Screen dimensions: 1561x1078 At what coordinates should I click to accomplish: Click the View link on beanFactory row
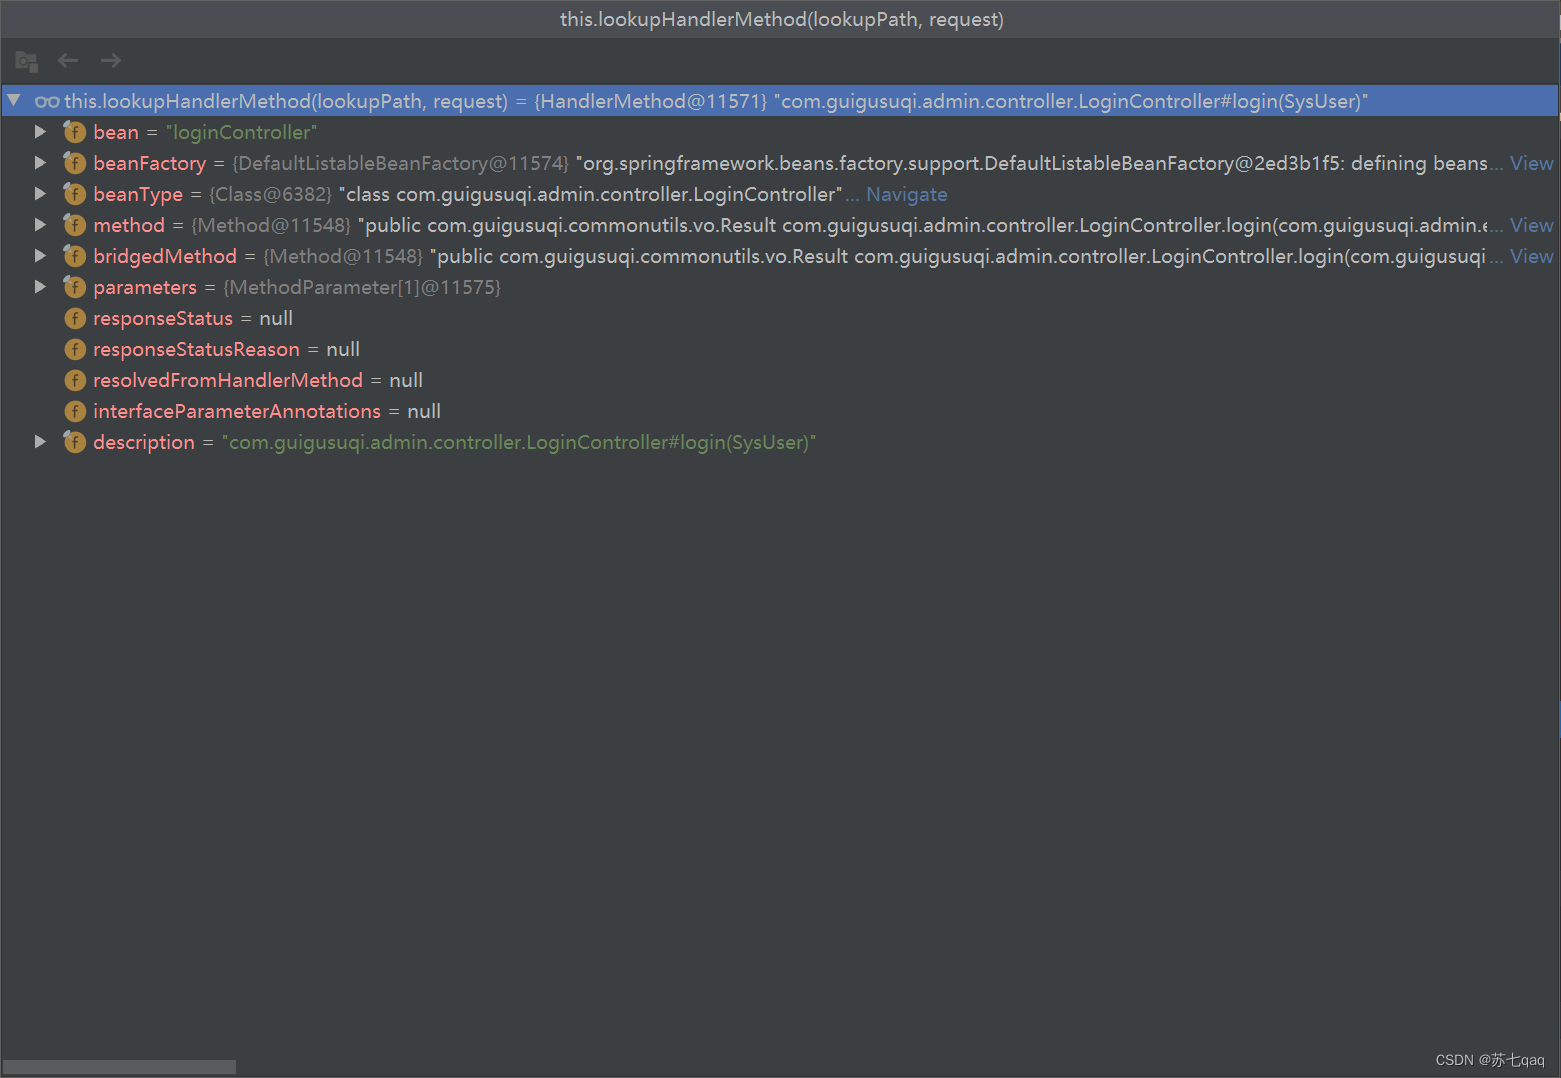[x=1531, y=163]
